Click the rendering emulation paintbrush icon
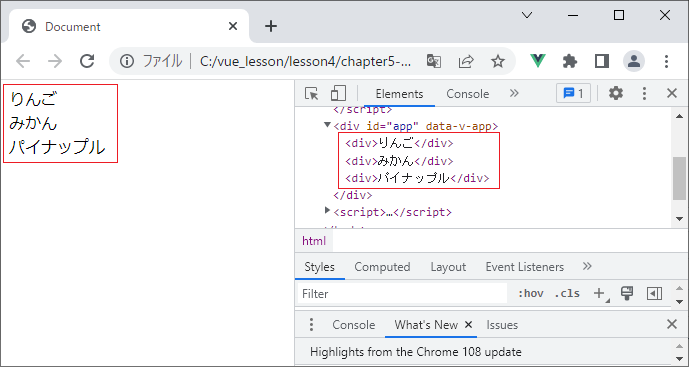Viewport: 689px width, 367px height. [x=627, y=293]
